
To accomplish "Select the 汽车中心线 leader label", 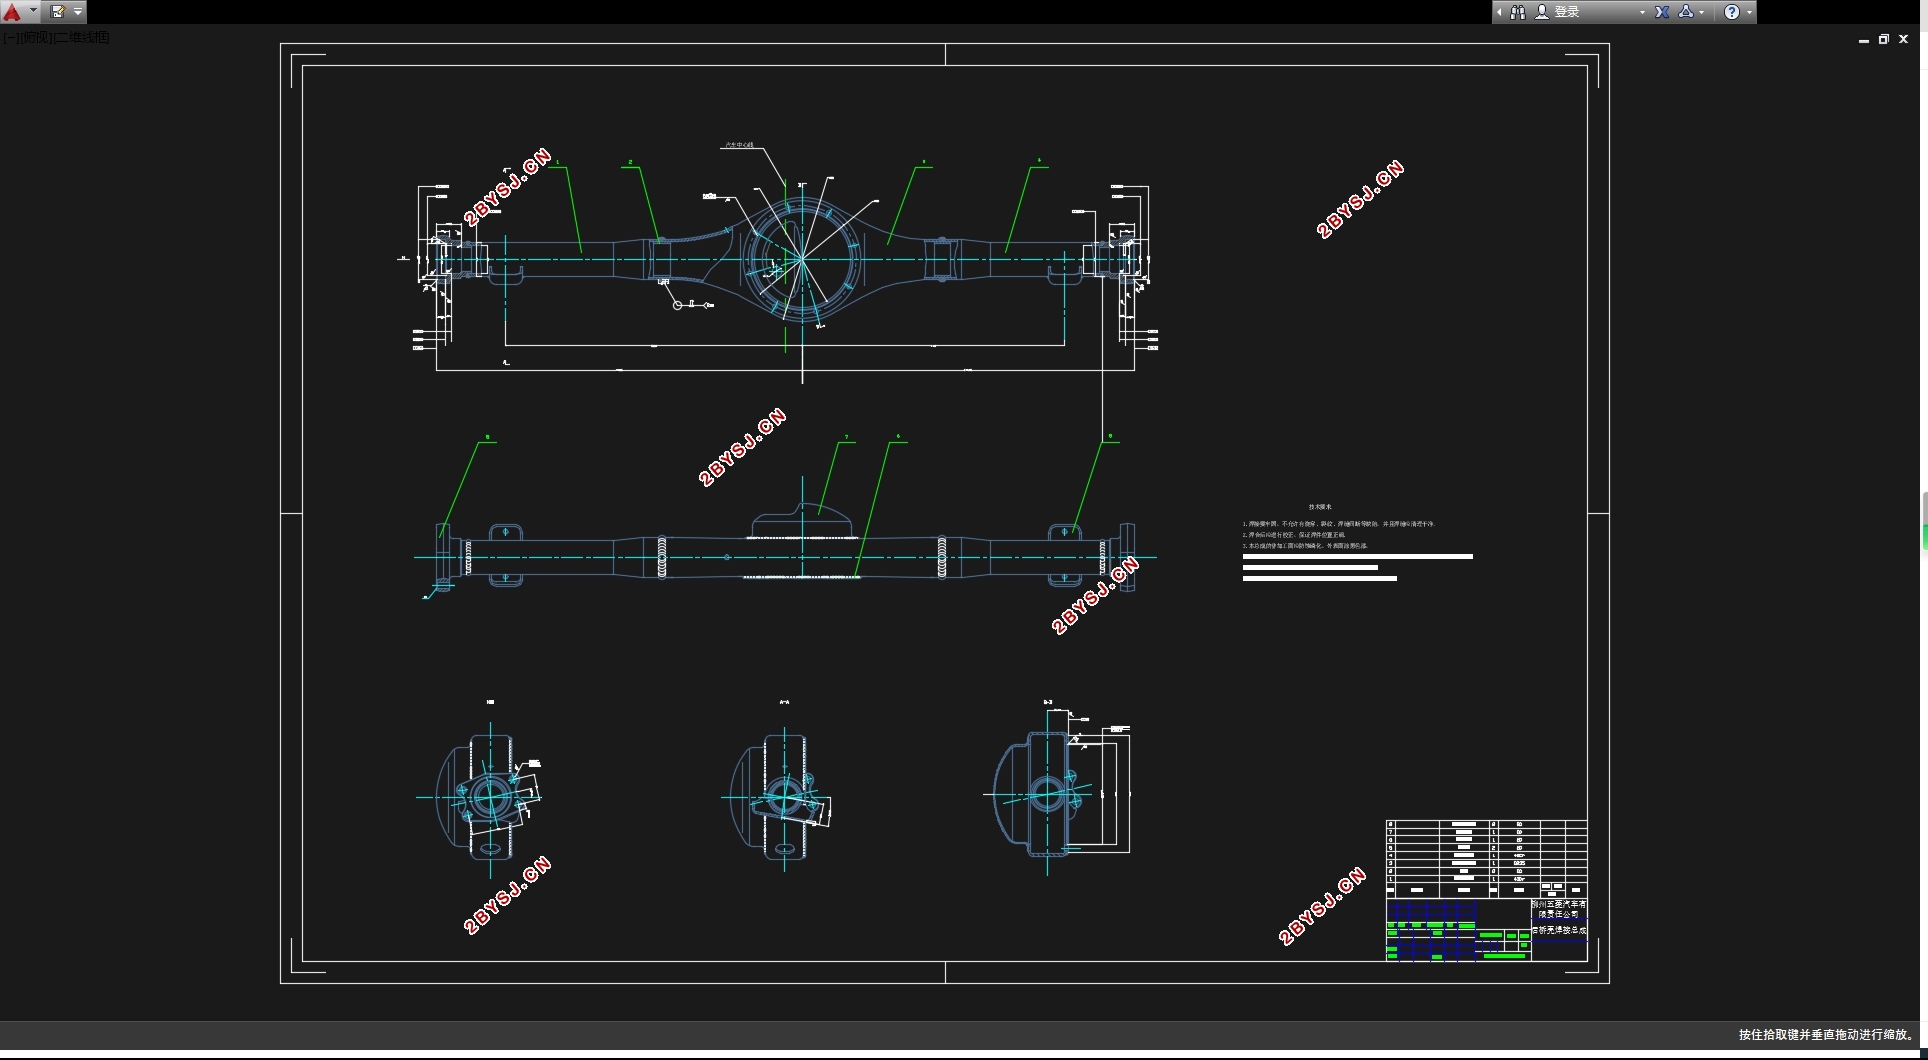I will click(739, 146).
